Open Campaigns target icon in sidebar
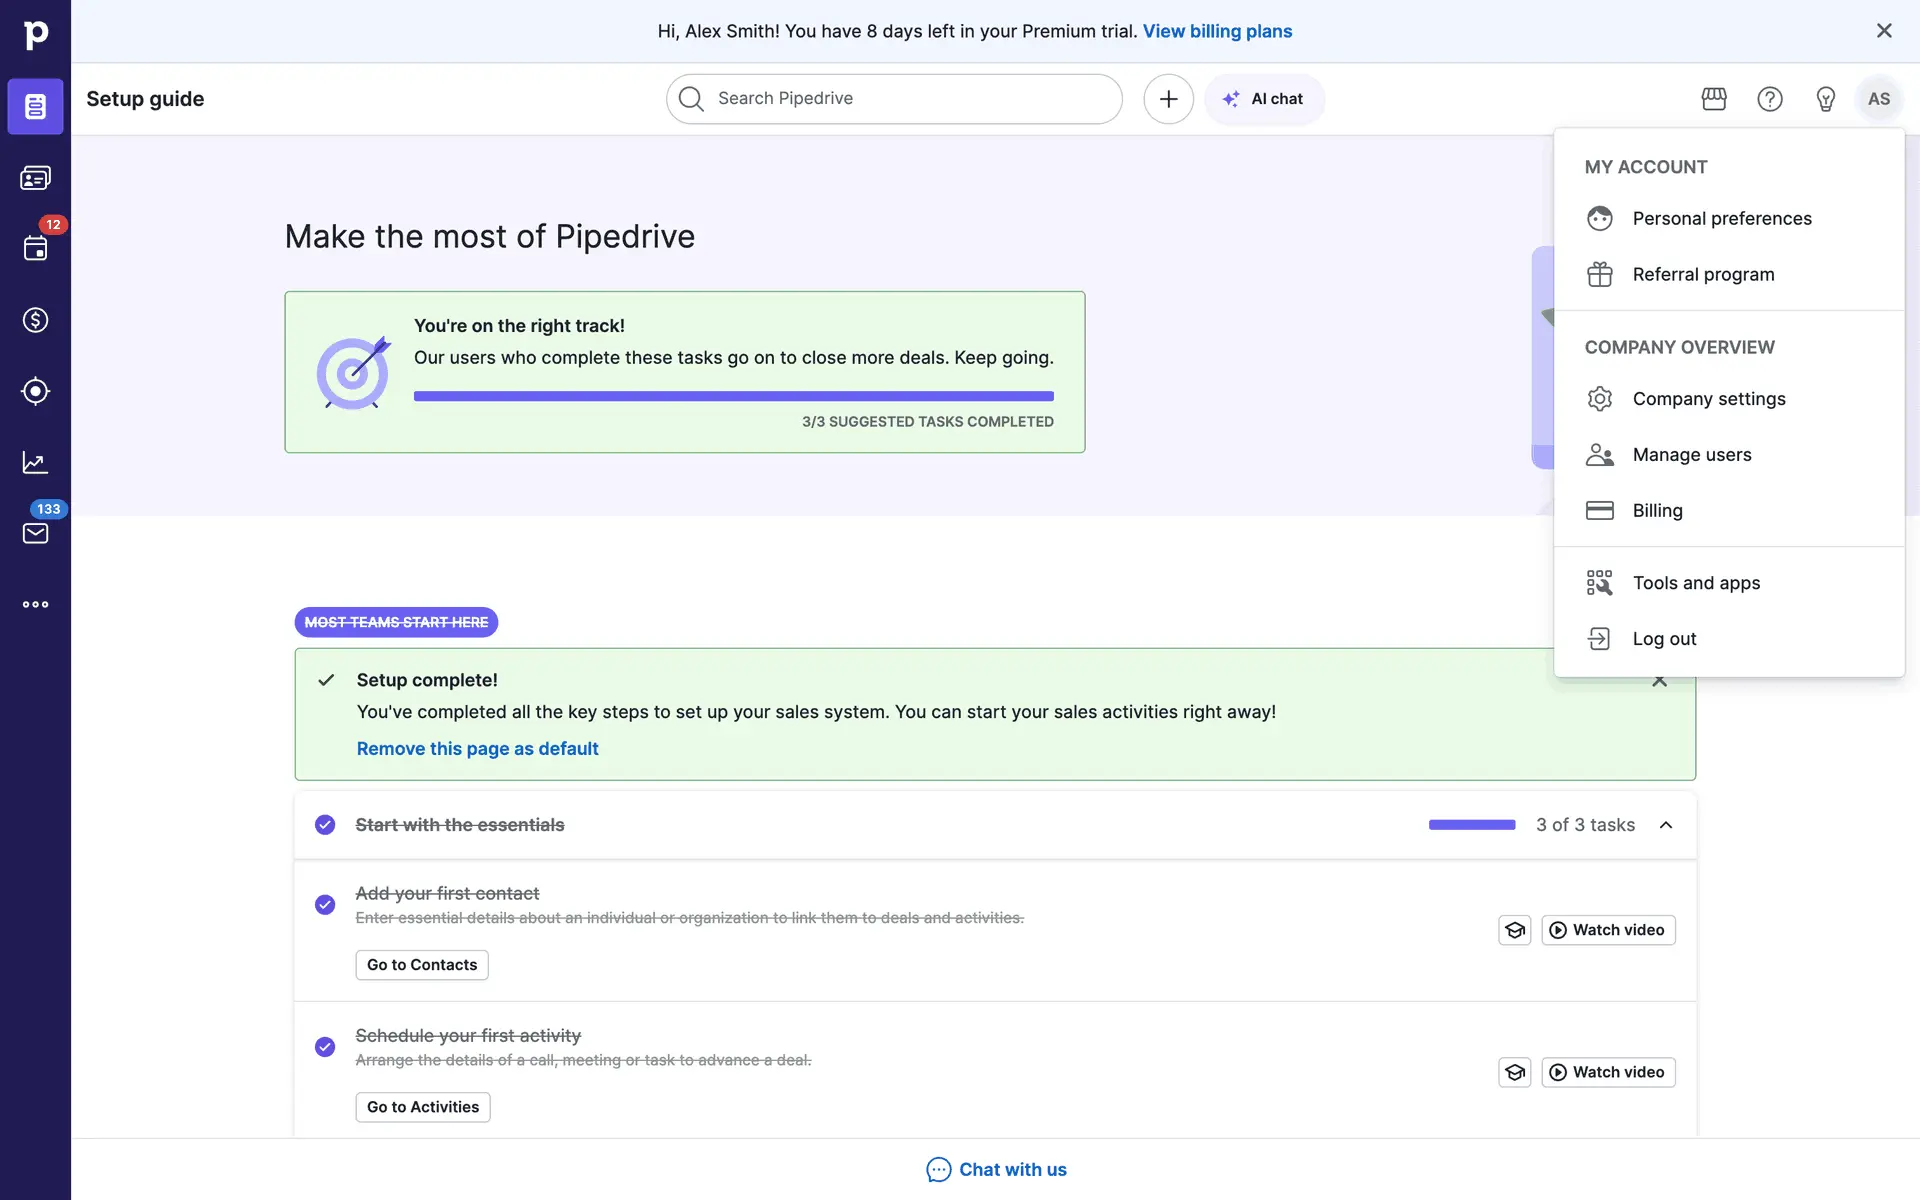Screen dimensions: 1920x1200 tap(35, 391)
